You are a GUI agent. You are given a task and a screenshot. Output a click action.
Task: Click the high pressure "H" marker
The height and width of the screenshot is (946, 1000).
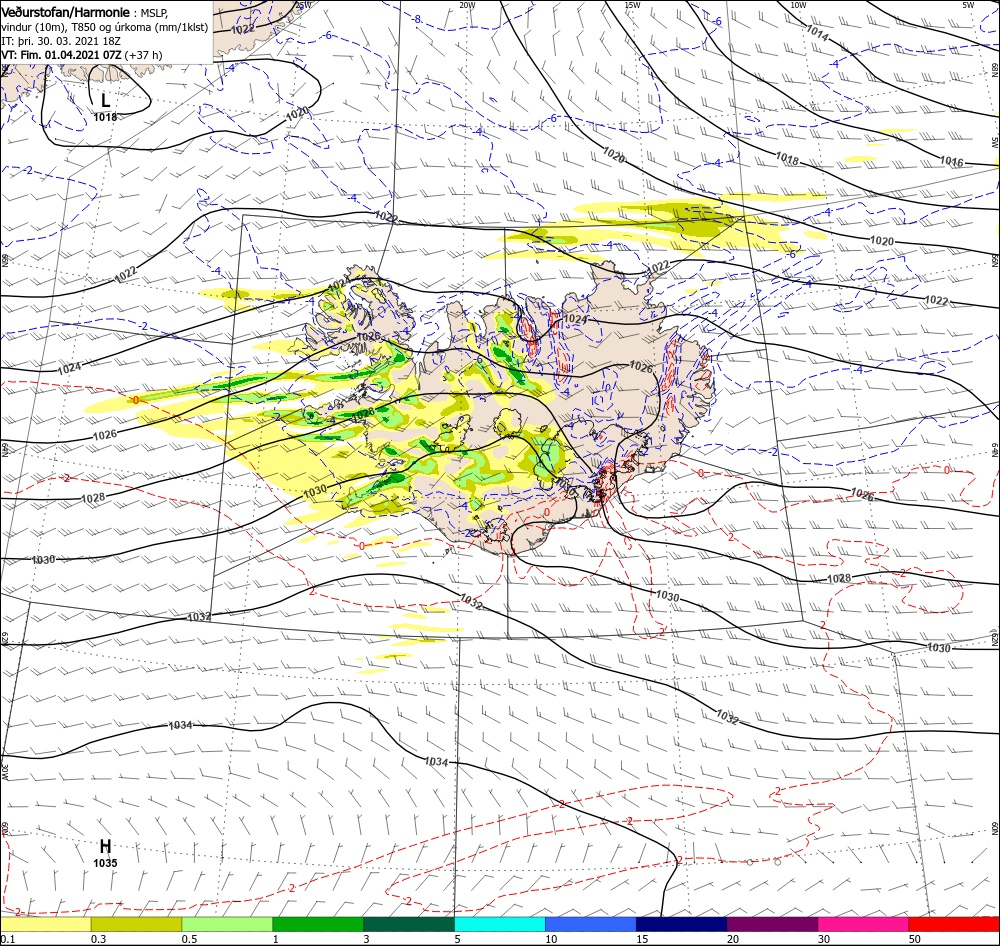tap(105, 846)
